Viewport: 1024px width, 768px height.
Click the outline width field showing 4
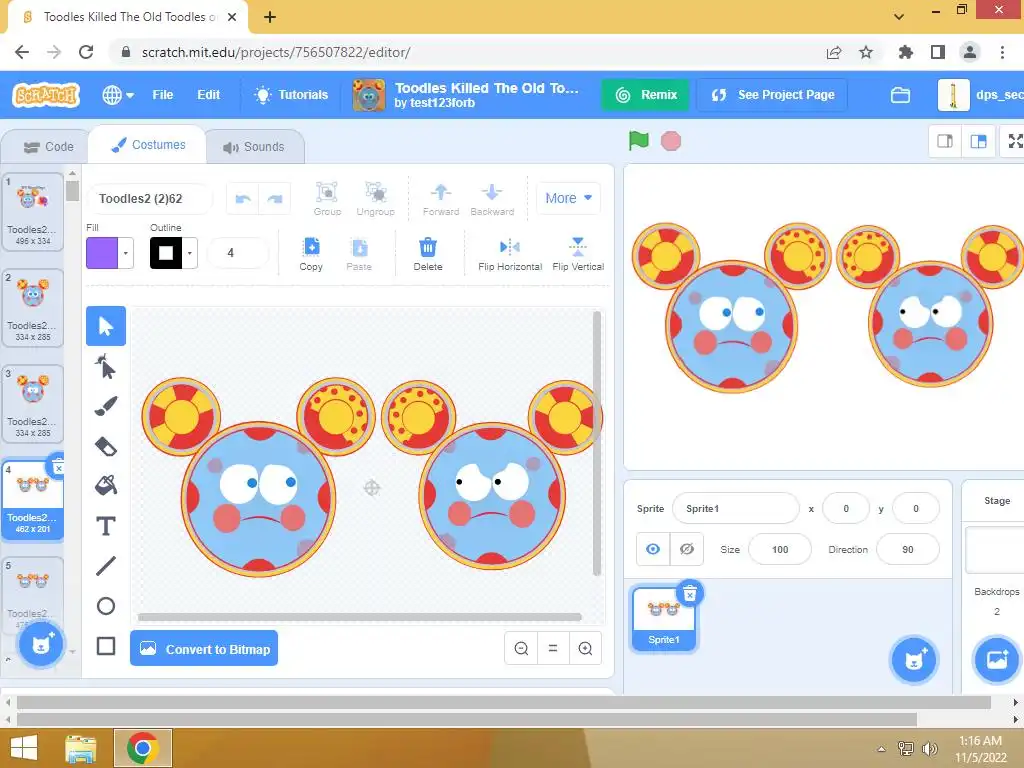click(x=237, y=253)
